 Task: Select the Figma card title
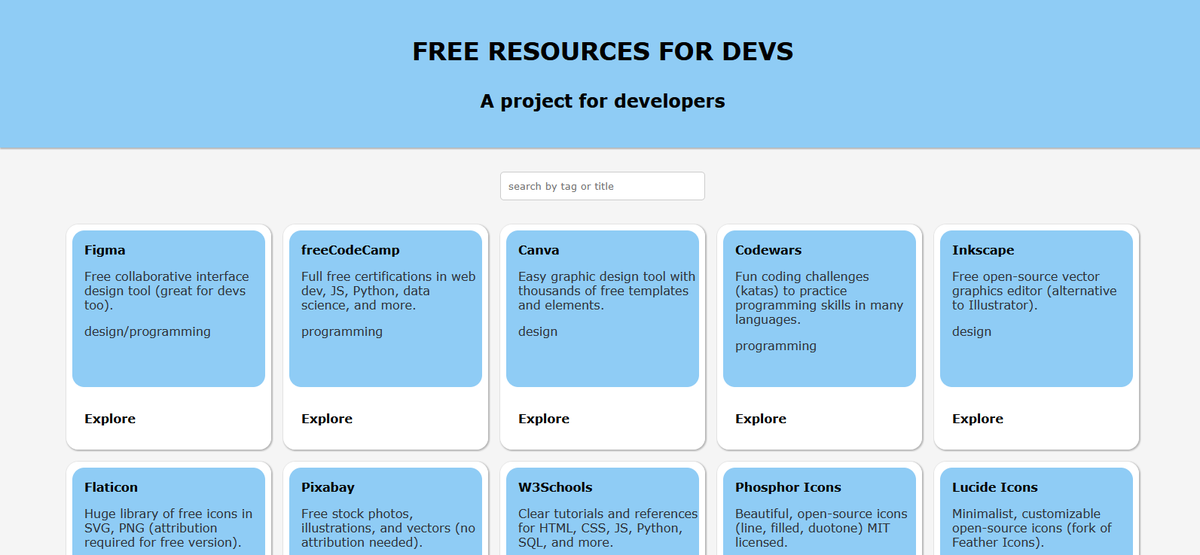[x=105, y=250]
